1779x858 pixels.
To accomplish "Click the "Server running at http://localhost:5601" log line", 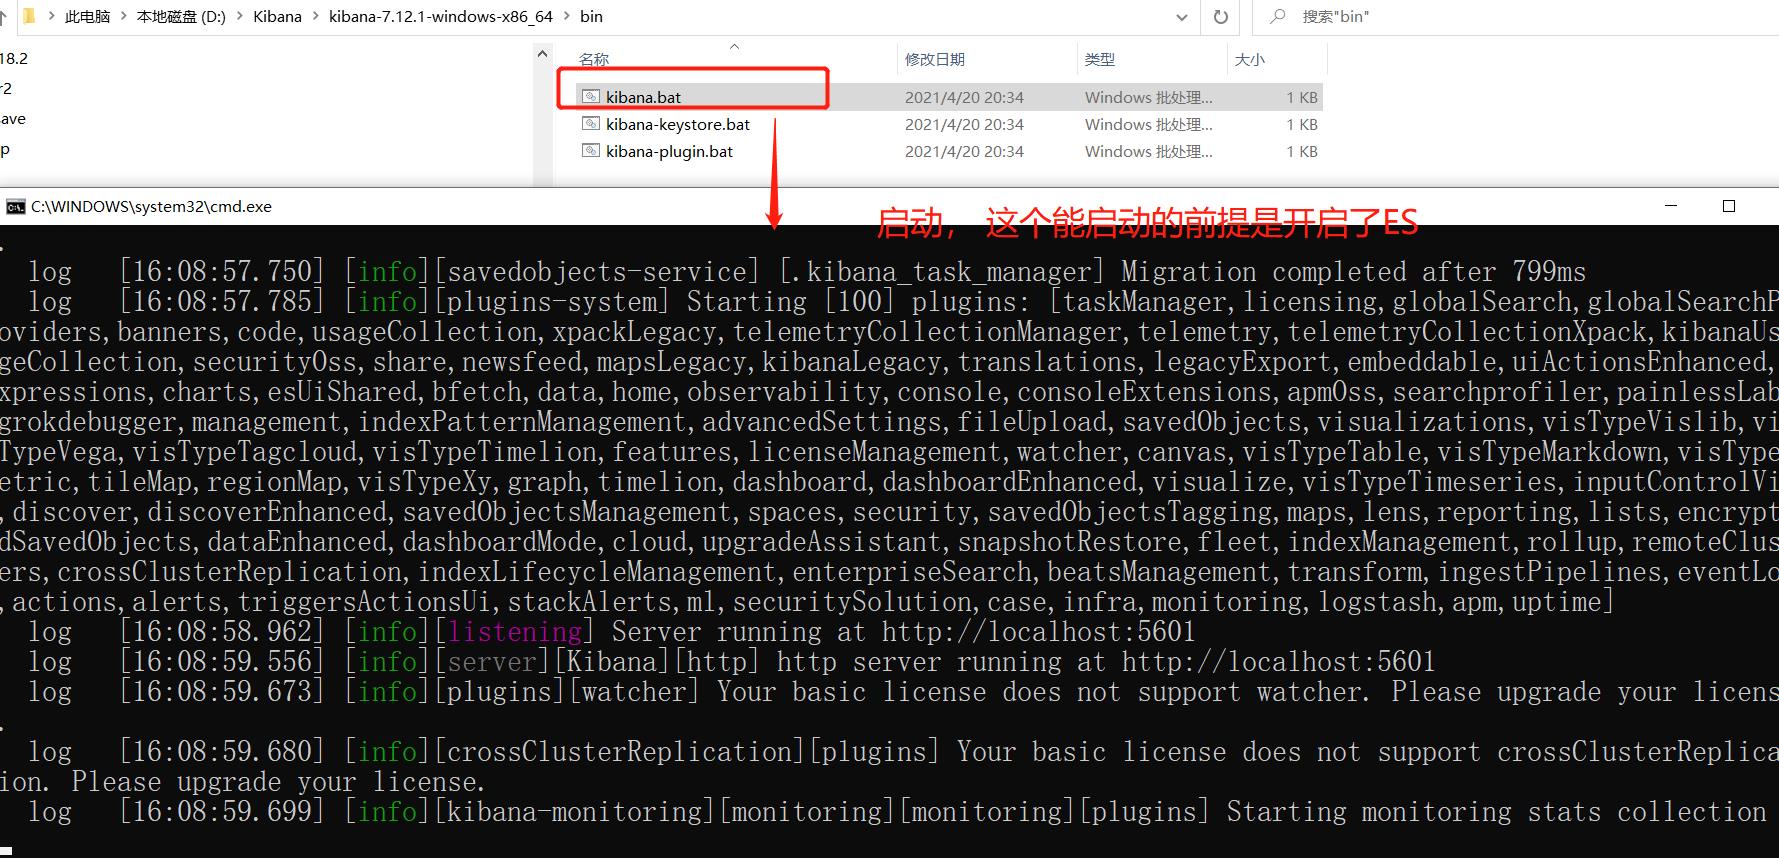I will click(x=903, y=632).
